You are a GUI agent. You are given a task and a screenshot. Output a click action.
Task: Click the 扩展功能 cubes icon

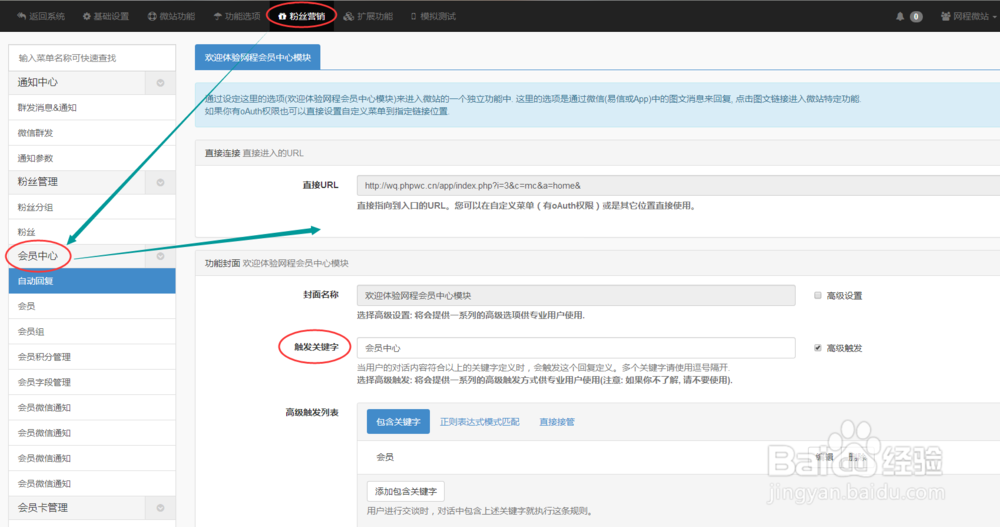pyautogui.click(x=348, y=16)
